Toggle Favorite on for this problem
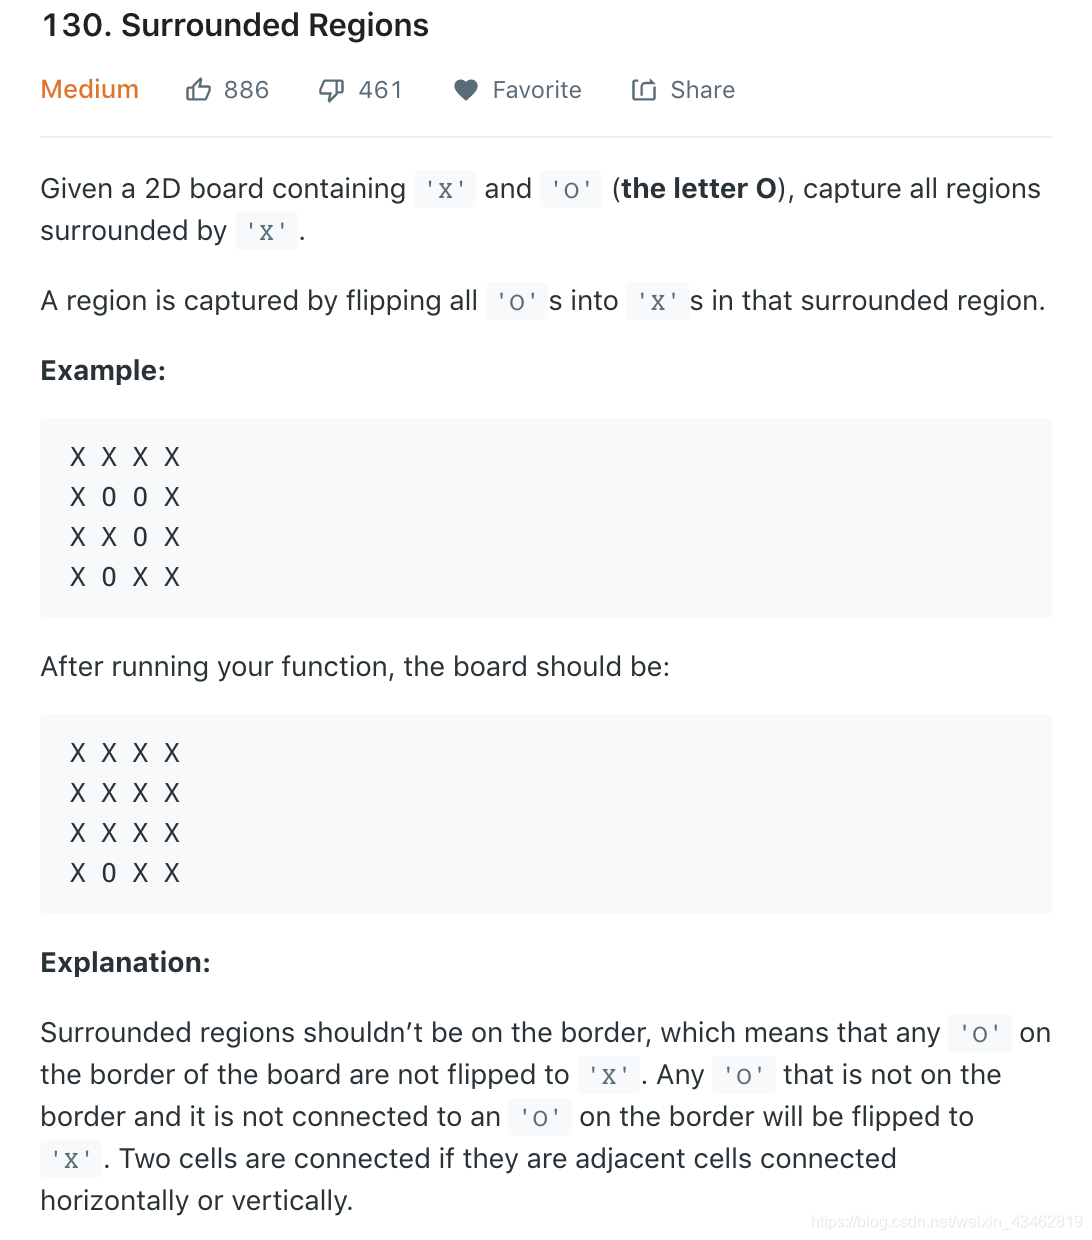Image resolution: width=1092 pixels, height=1240 pixels. click(517, 89)
